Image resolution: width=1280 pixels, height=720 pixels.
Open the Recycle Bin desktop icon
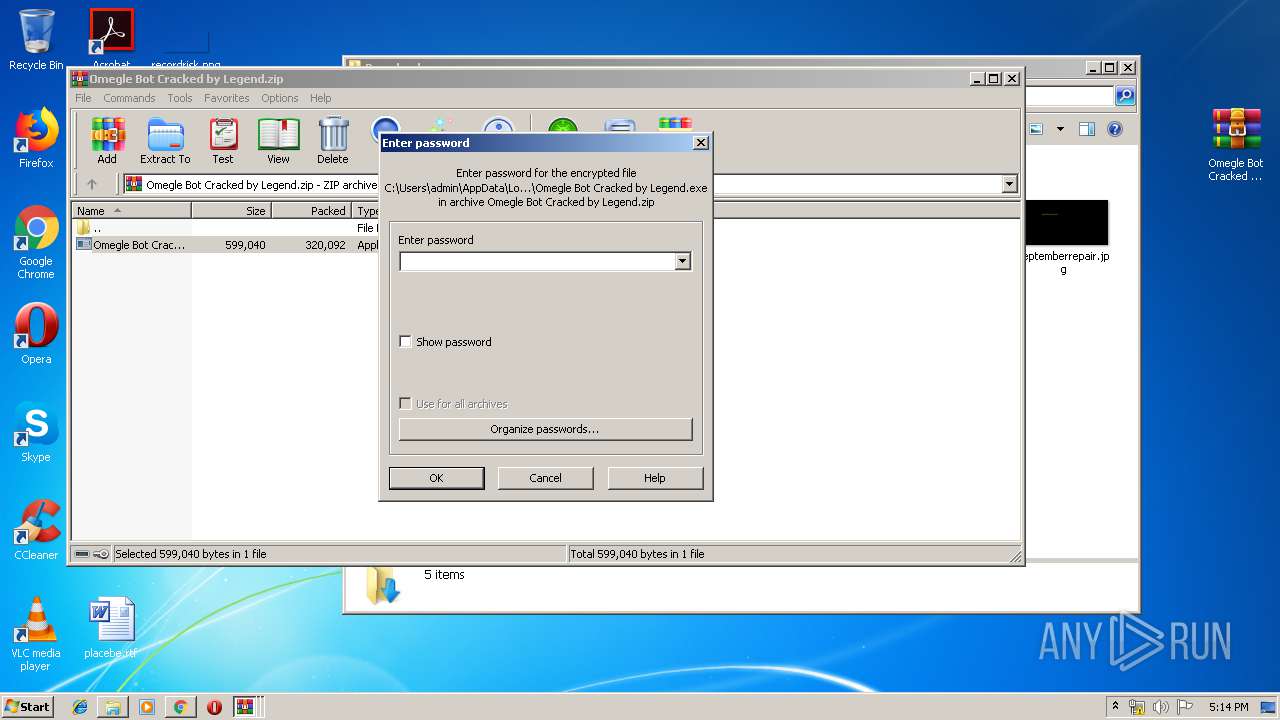point(36,40)
